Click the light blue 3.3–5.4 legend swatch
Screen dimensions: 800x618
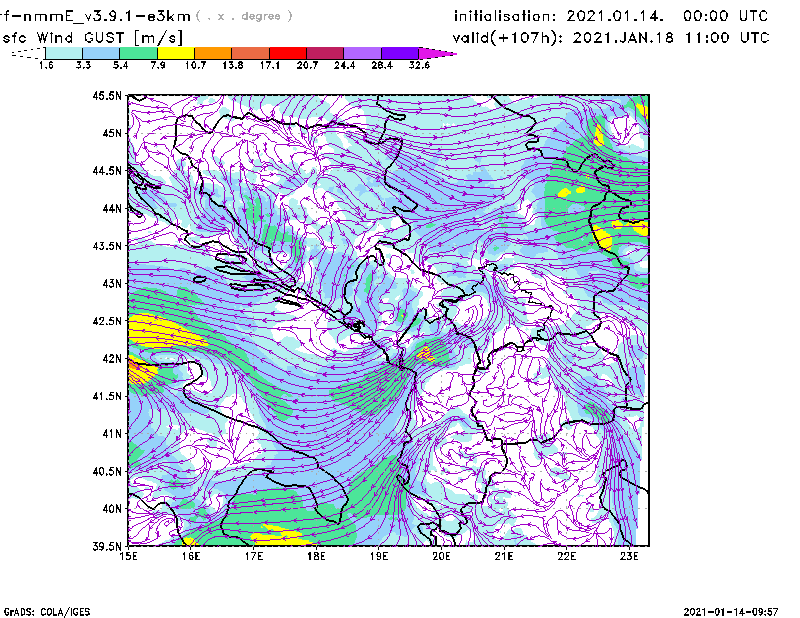pyautogui.click(x=101, y=53)
